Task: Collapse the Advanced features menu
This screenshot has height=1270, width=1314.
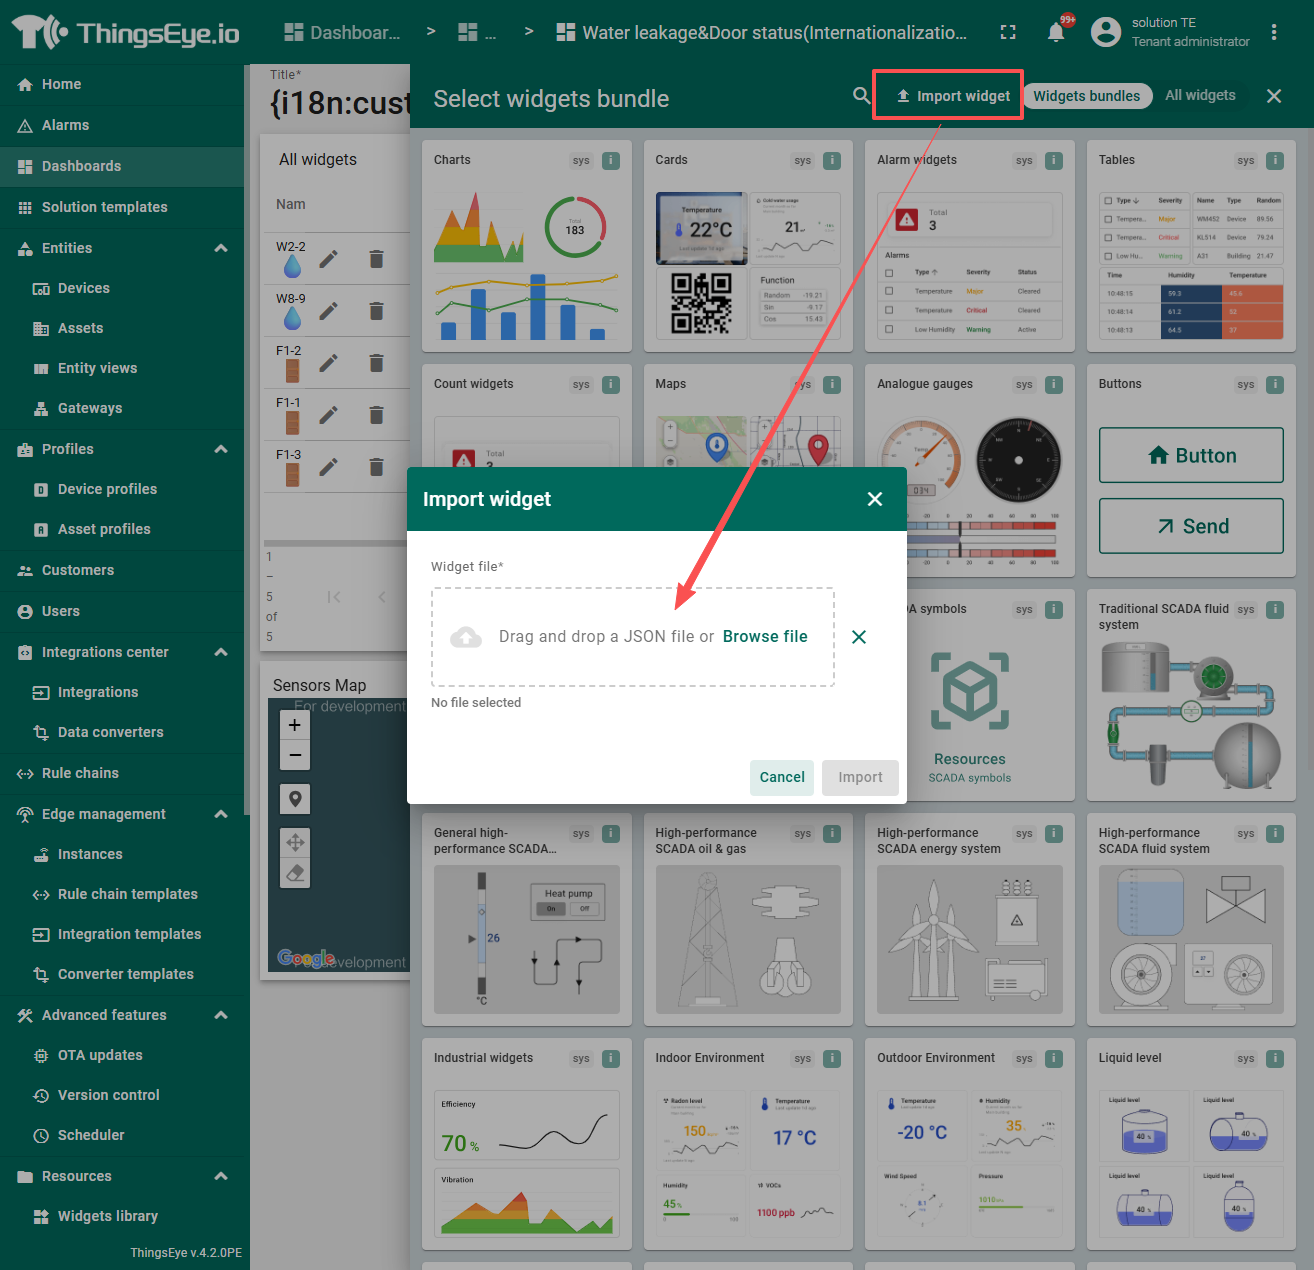Action: 221,1015
